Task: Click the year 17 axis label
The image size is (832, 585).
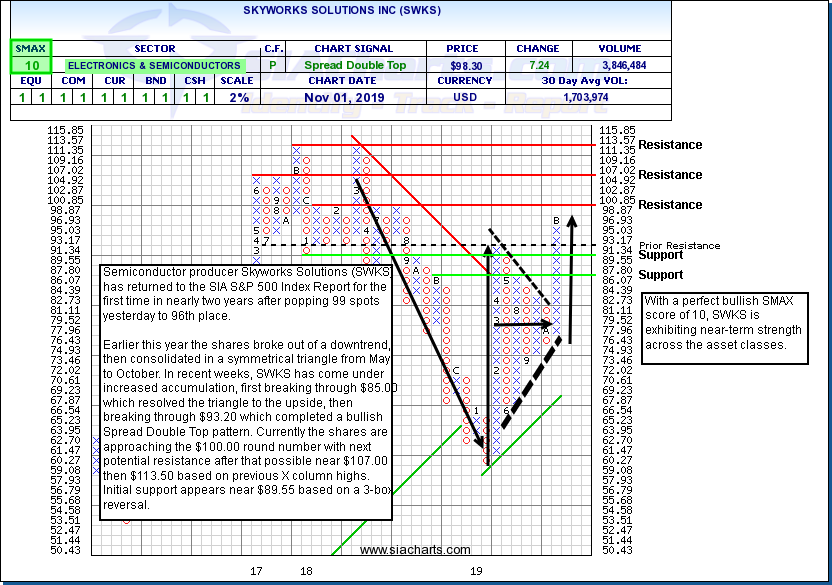Action: tap(256, 571)
